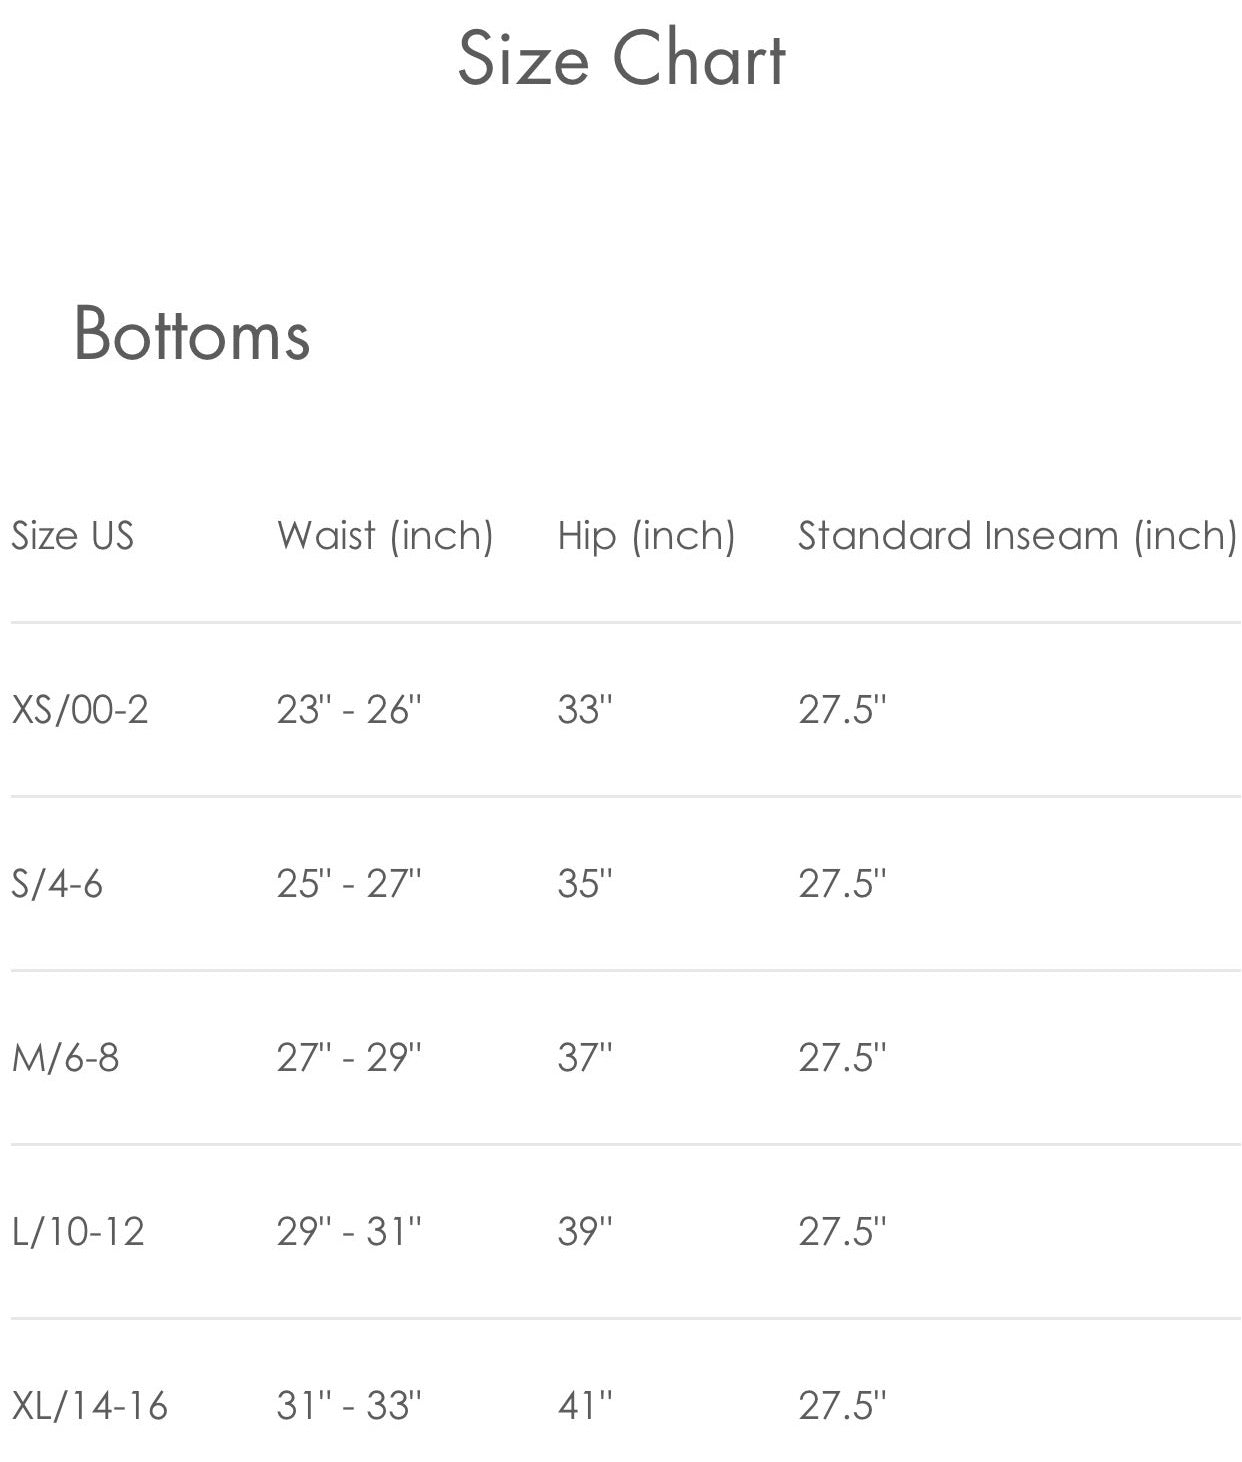Select the M/6-8 size row label
The image size is (1242, 1462).
65,1058
